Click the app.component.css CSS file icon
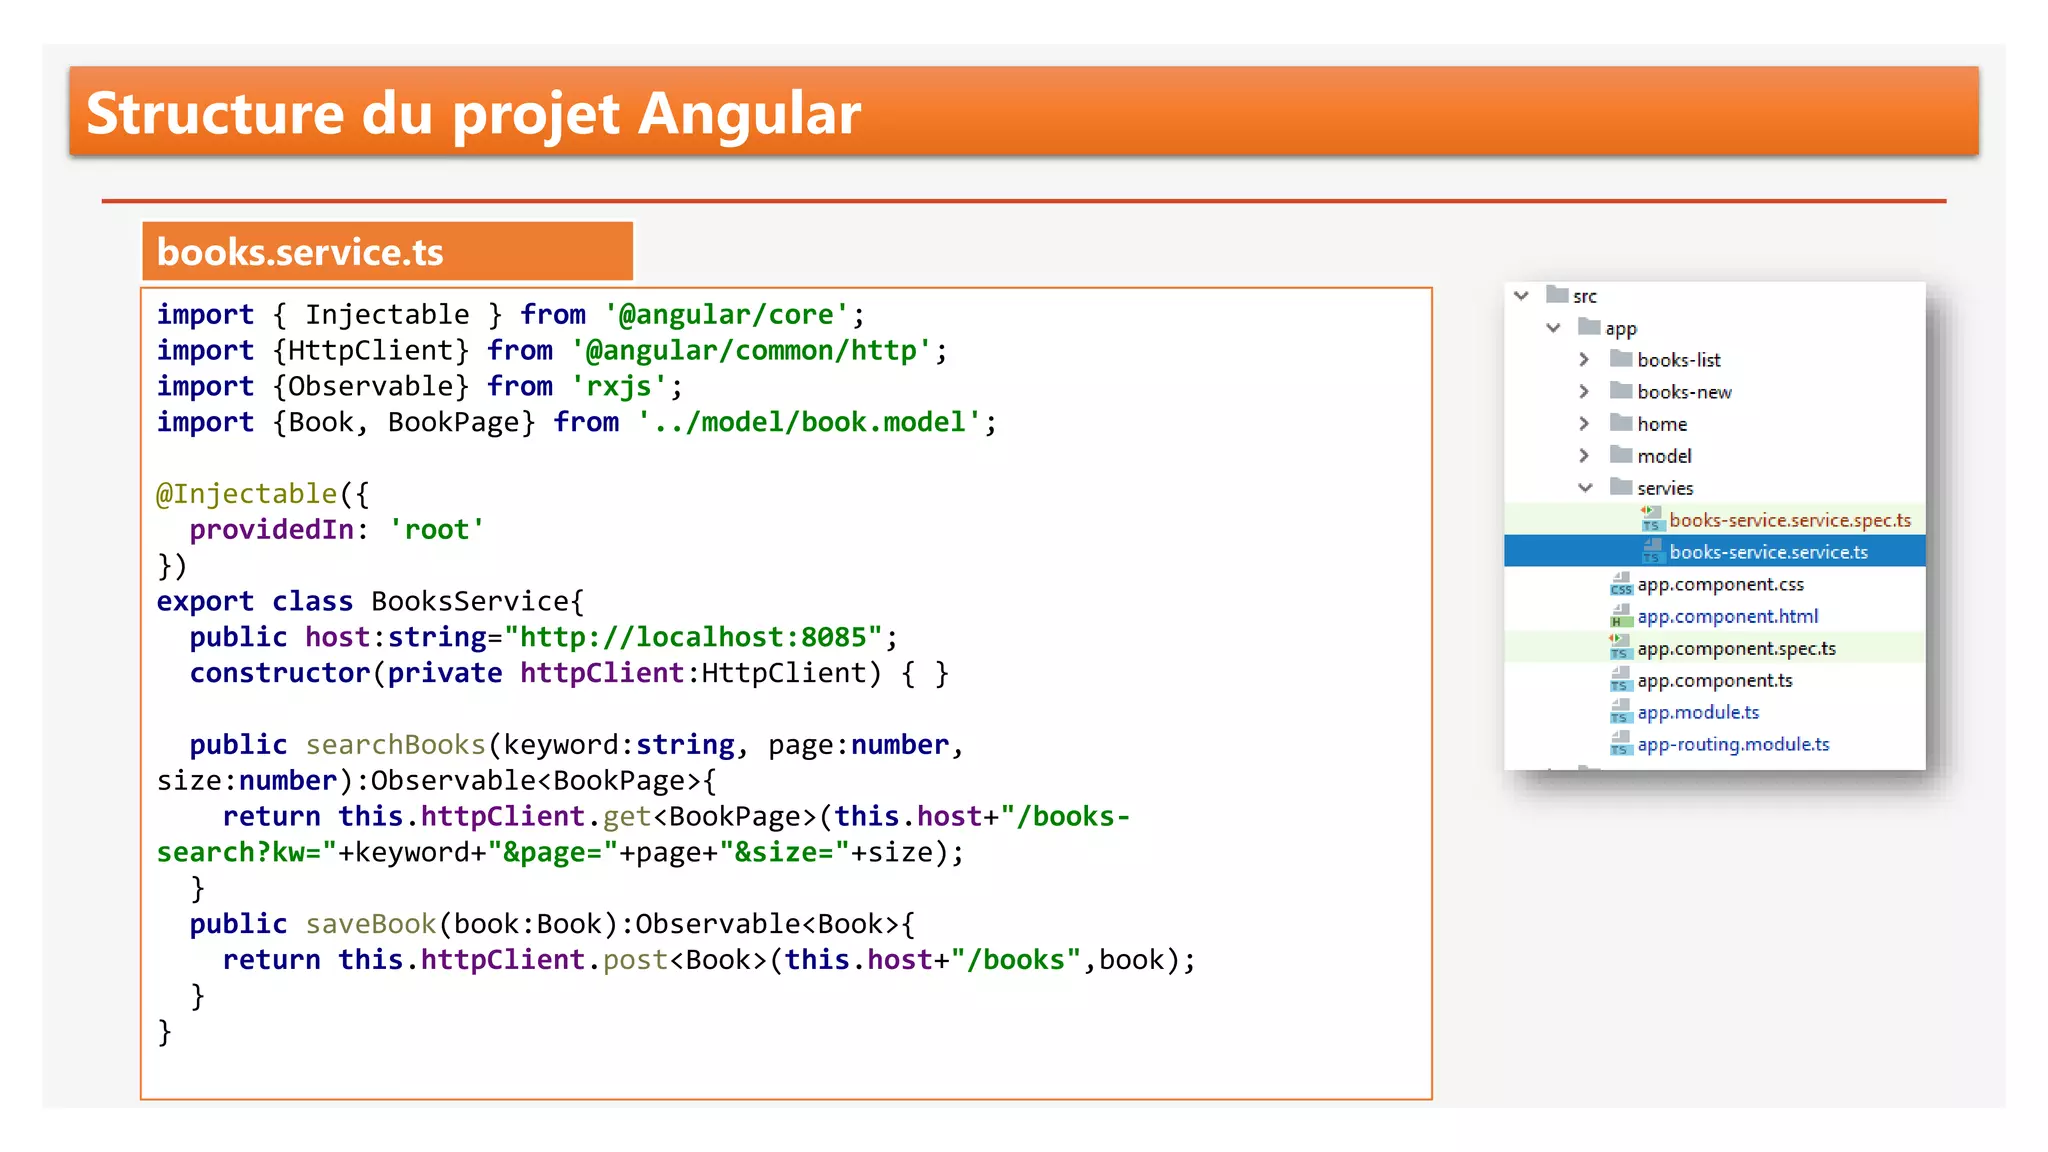This screenshot has width=2048, height=1152. (x=1621, y=583)
